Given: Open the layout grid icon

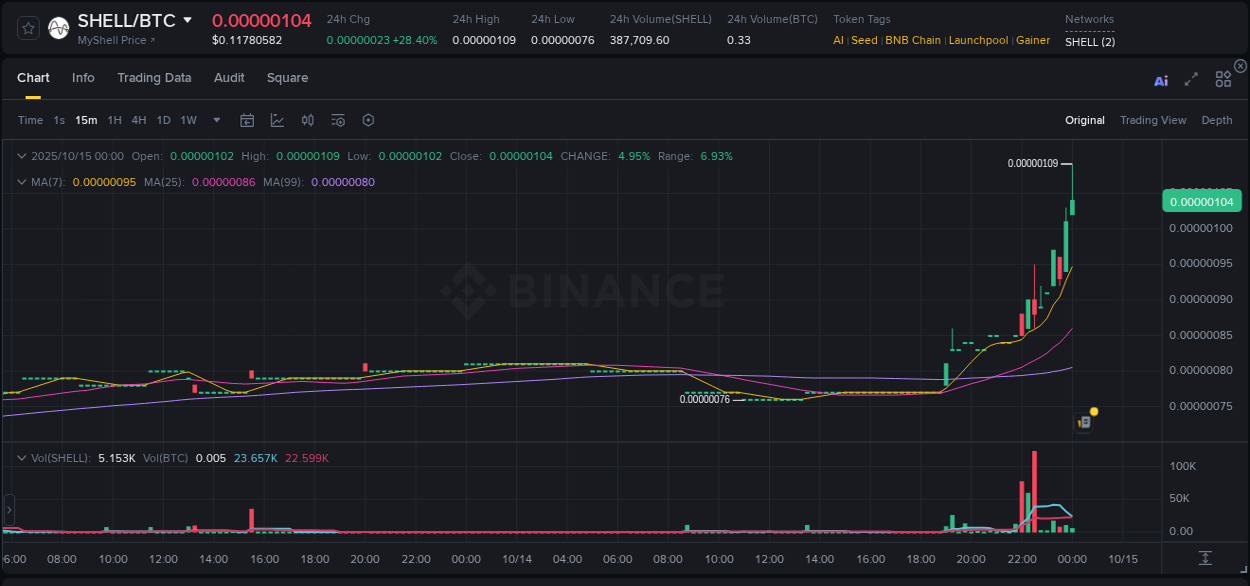Looking at the screenshot, I should [x=1223, y=80].
